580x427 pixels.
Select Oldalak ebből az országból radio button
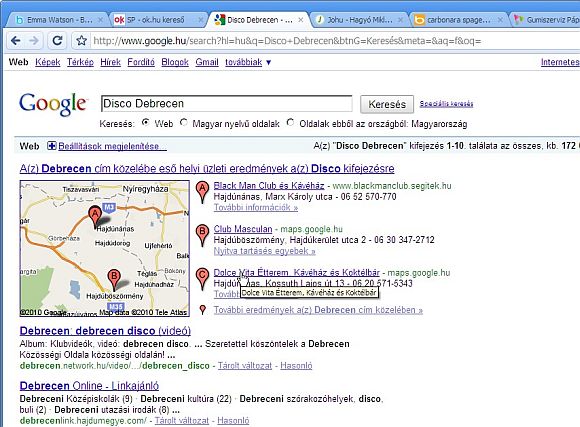click(290, 122)
